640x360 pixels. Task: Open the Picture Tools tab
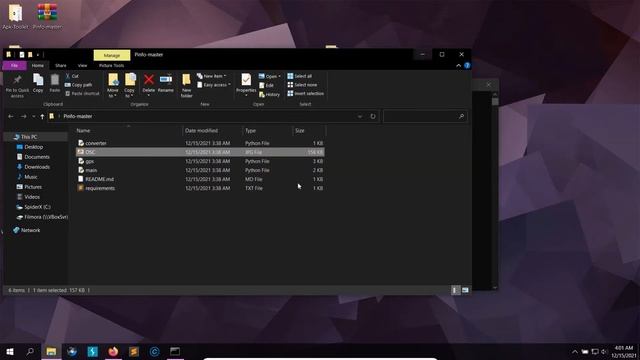[x=111, y=65]
